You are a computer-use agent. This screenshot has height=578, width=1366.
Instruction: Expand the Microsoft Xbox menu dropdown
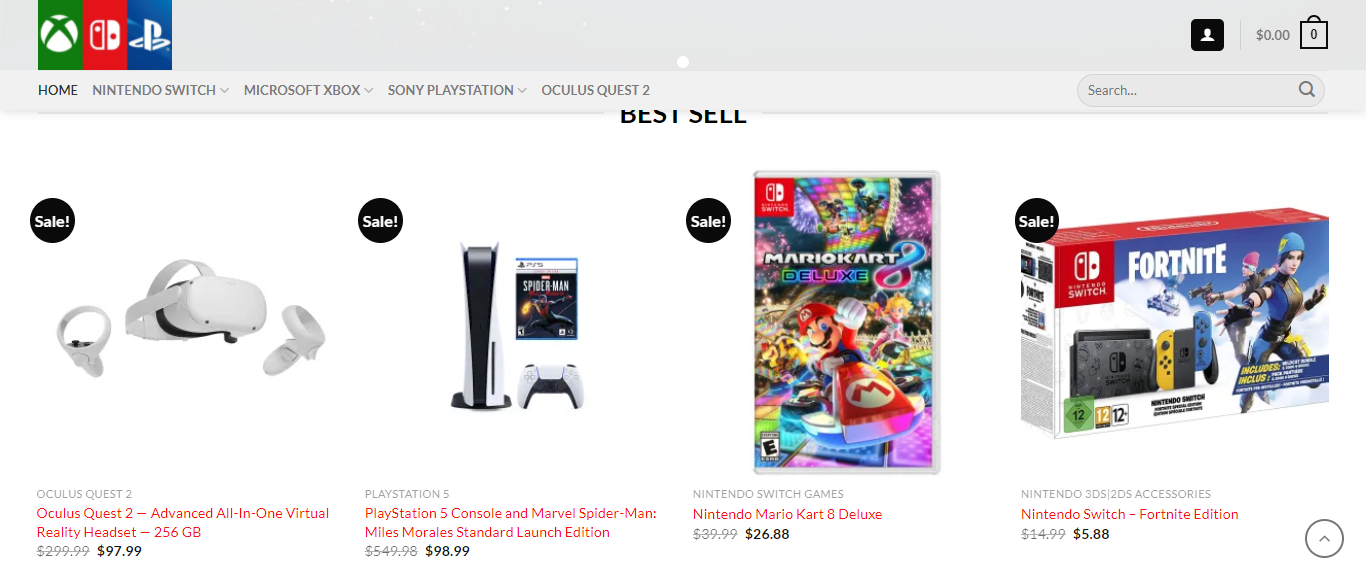coord(368,91)
